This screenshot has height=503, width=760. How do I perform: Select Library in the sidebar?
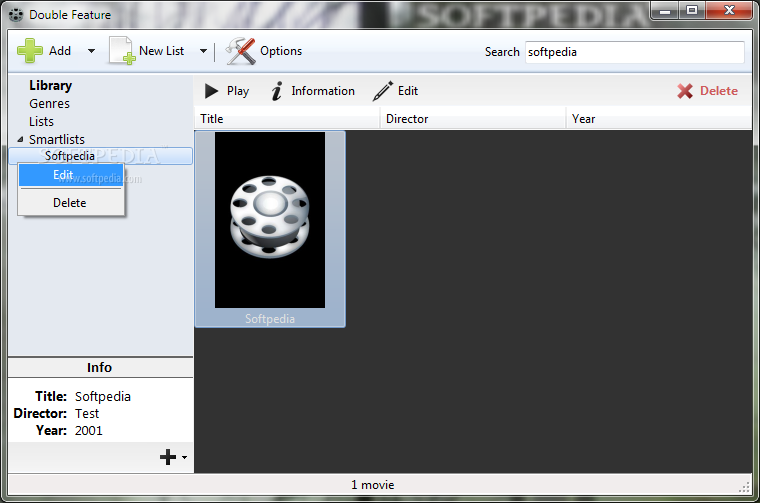pos(50,85)
